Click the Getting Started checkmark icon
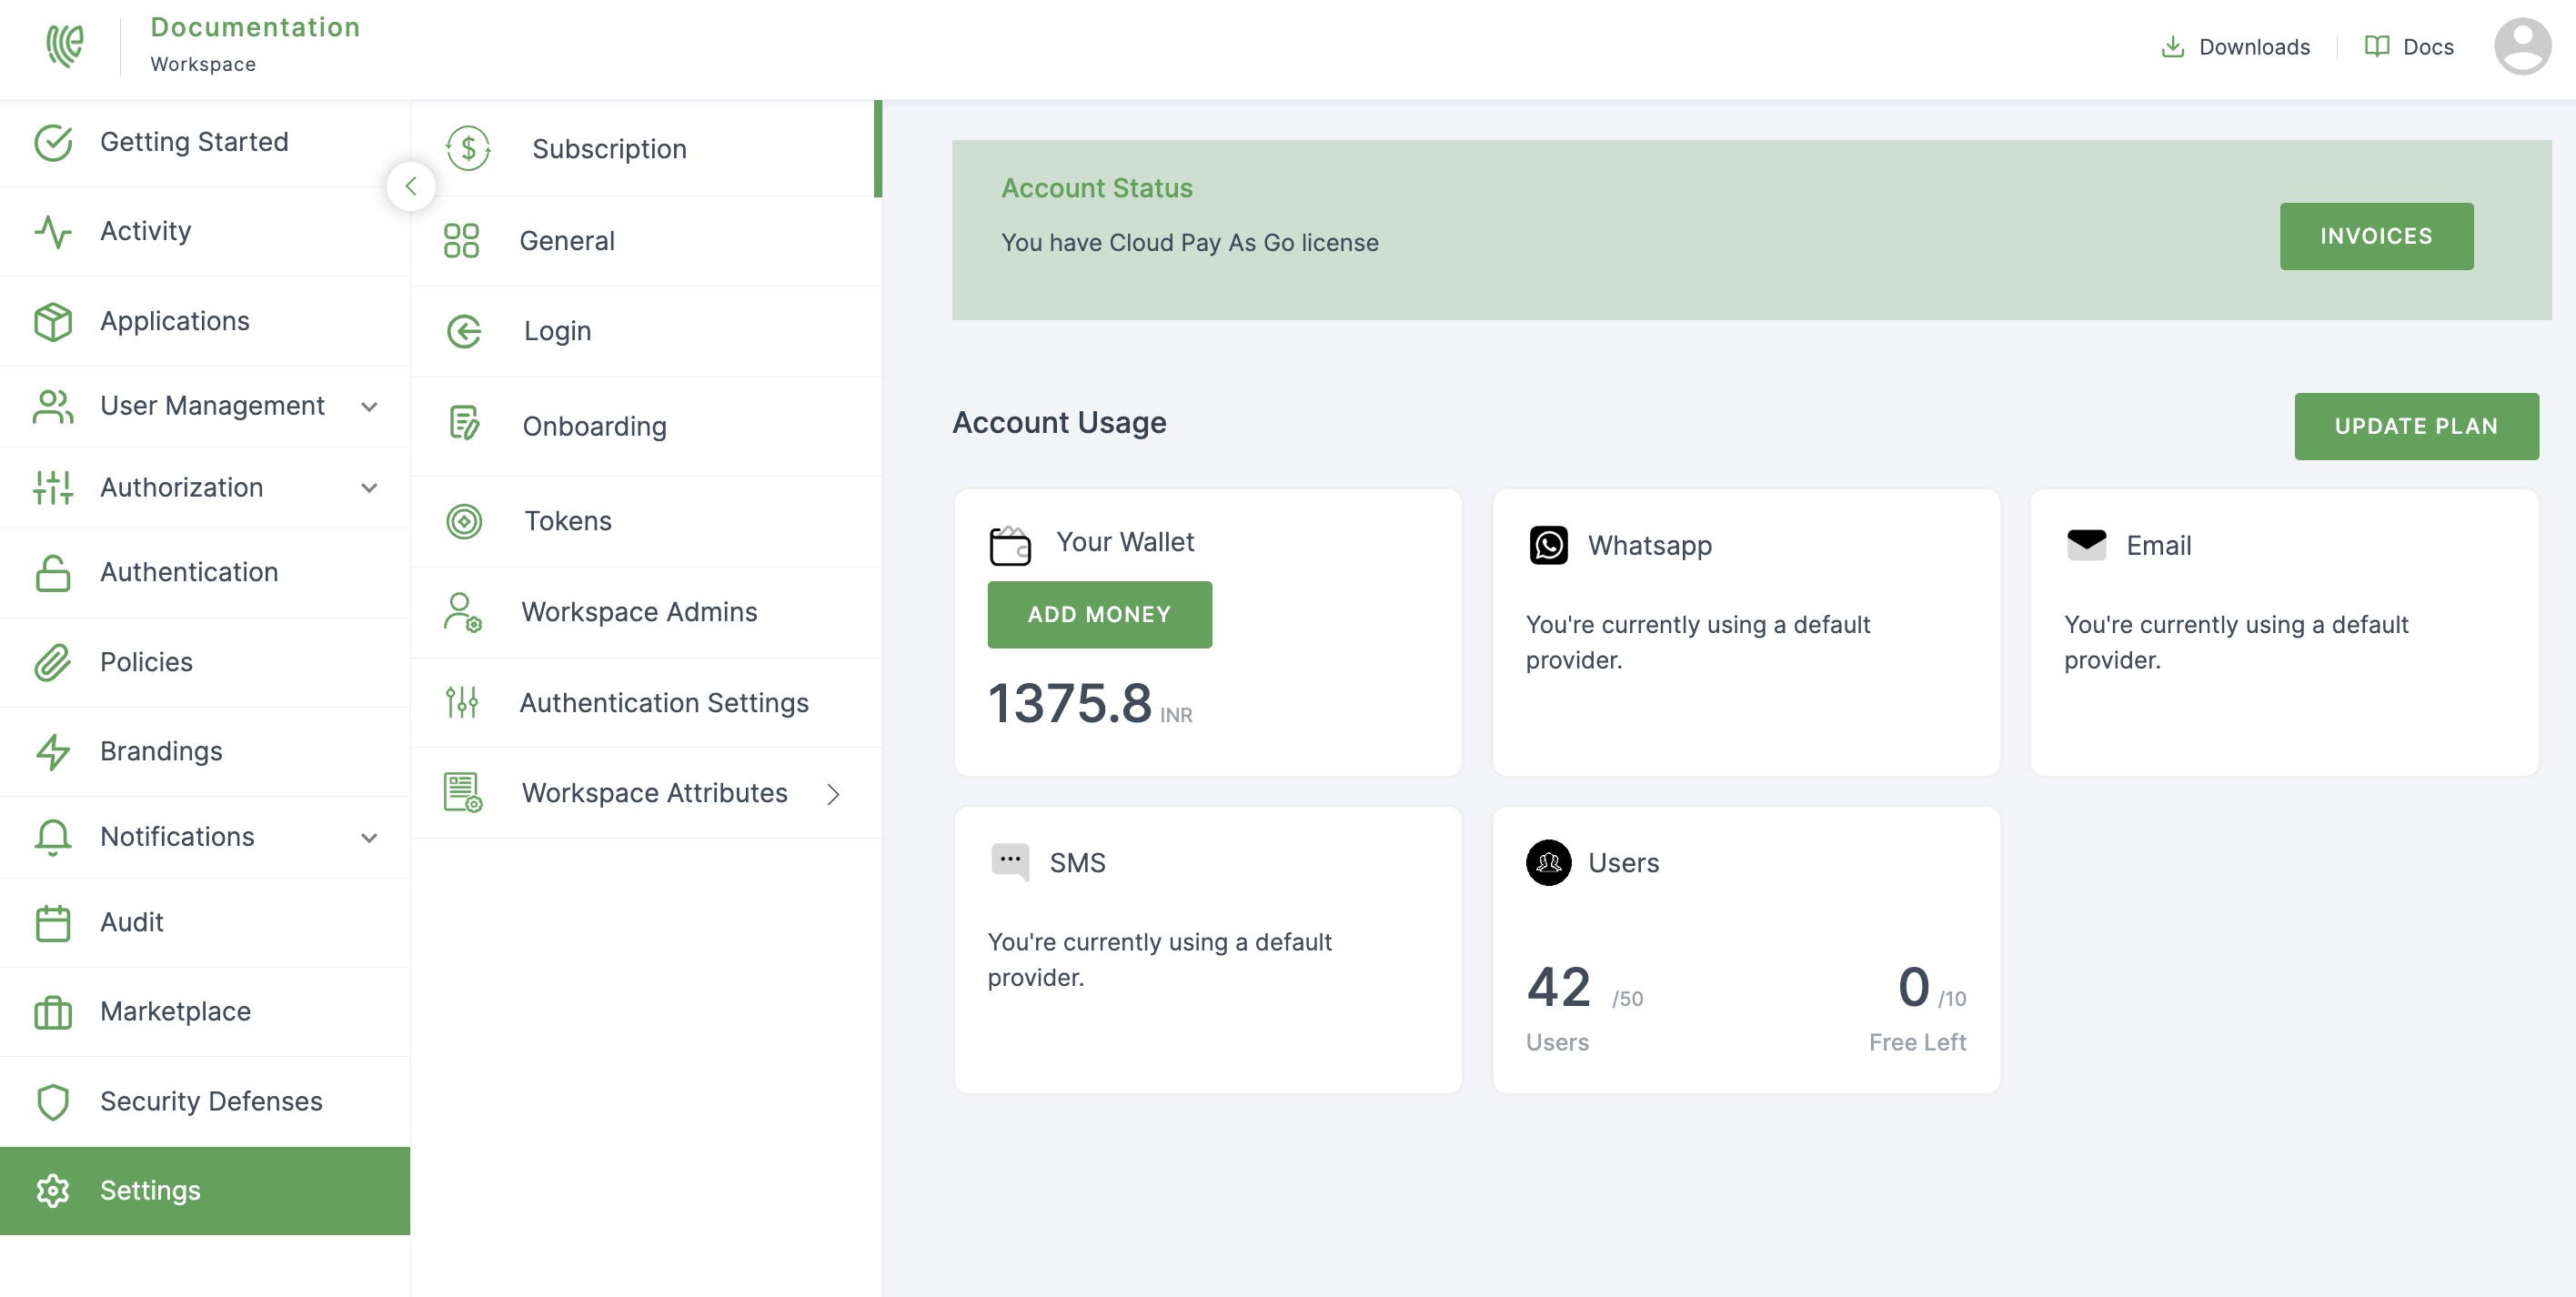2576x1297 pixels. point(53,143)
